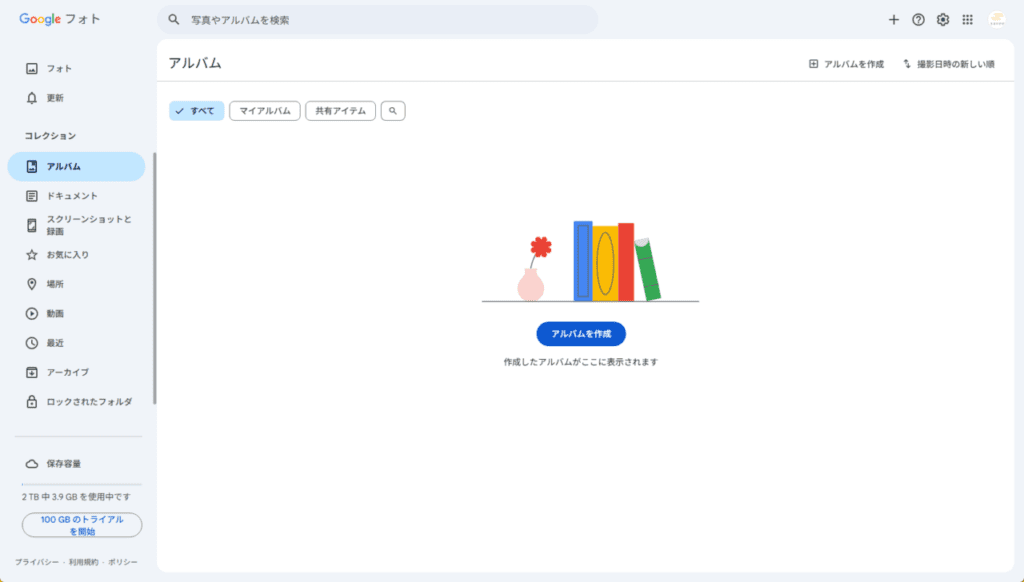Image resolution: width=1024 pixels, height=582 pixels.
Task: Open 更新 bell notifications in sidebar
Action: pos(55,98)
